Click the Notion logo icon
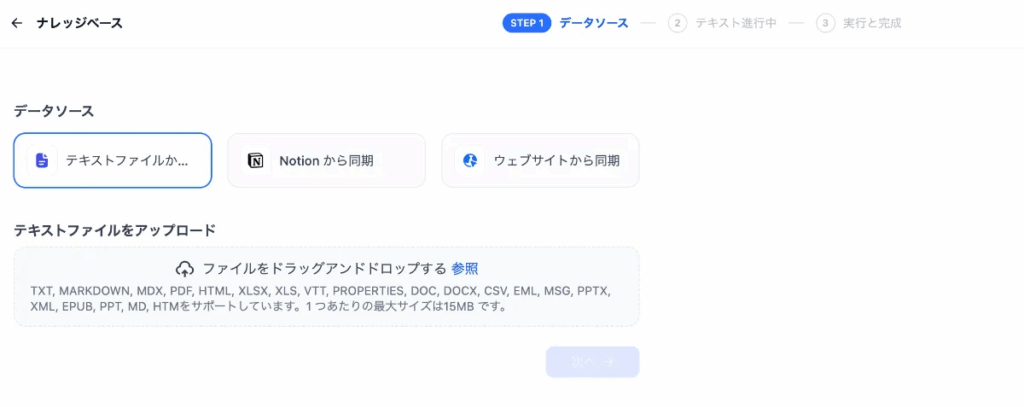This screenshot has height=407, width=1024. tap(256, 160)
